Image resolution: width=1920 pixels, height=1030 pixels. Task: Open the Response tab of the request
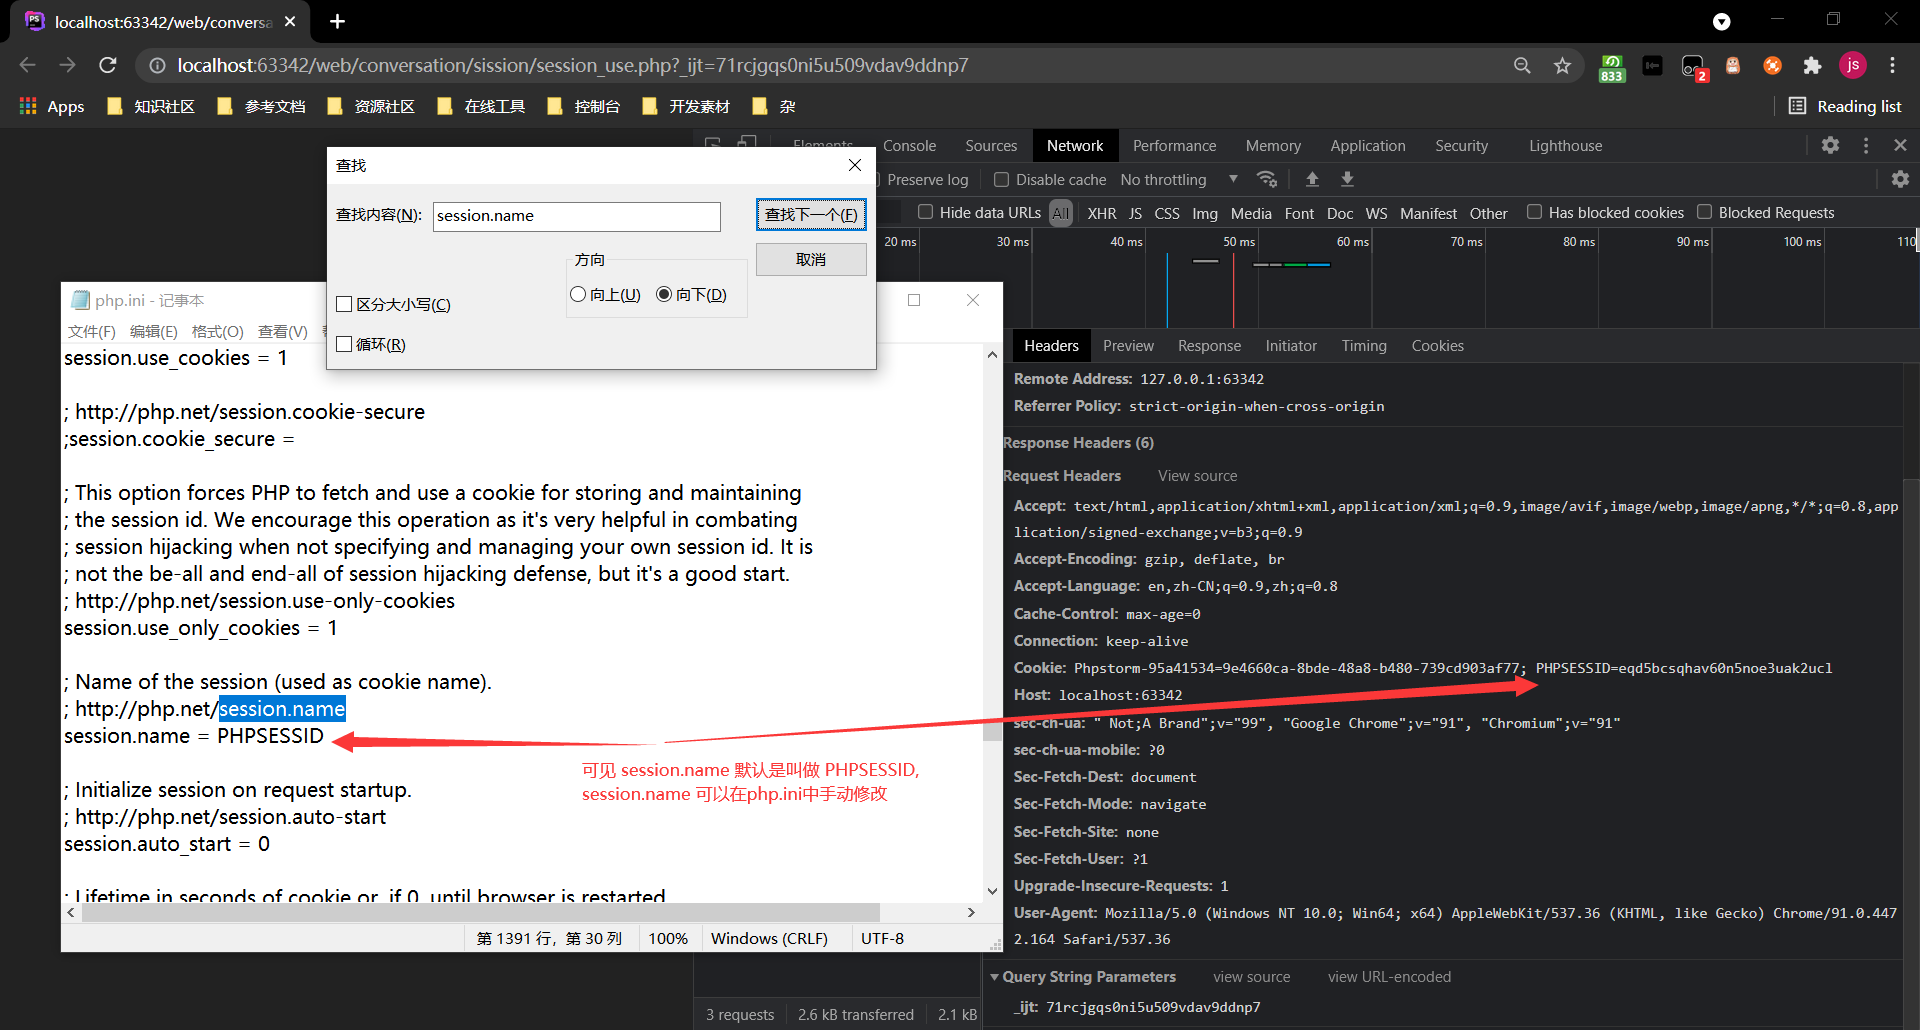(1209, 346)
